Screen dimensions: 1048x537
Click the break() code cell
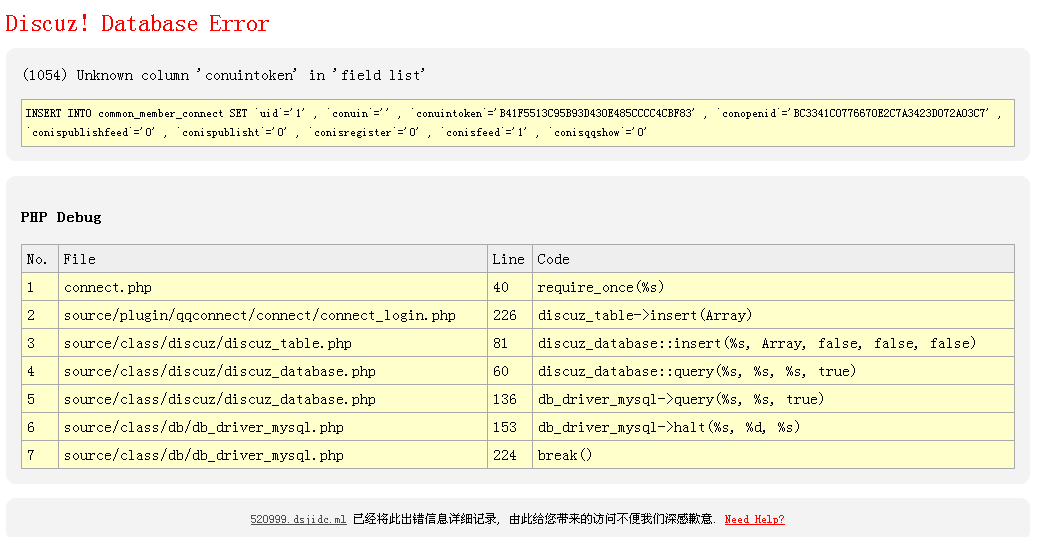click(x=565, y=455)
